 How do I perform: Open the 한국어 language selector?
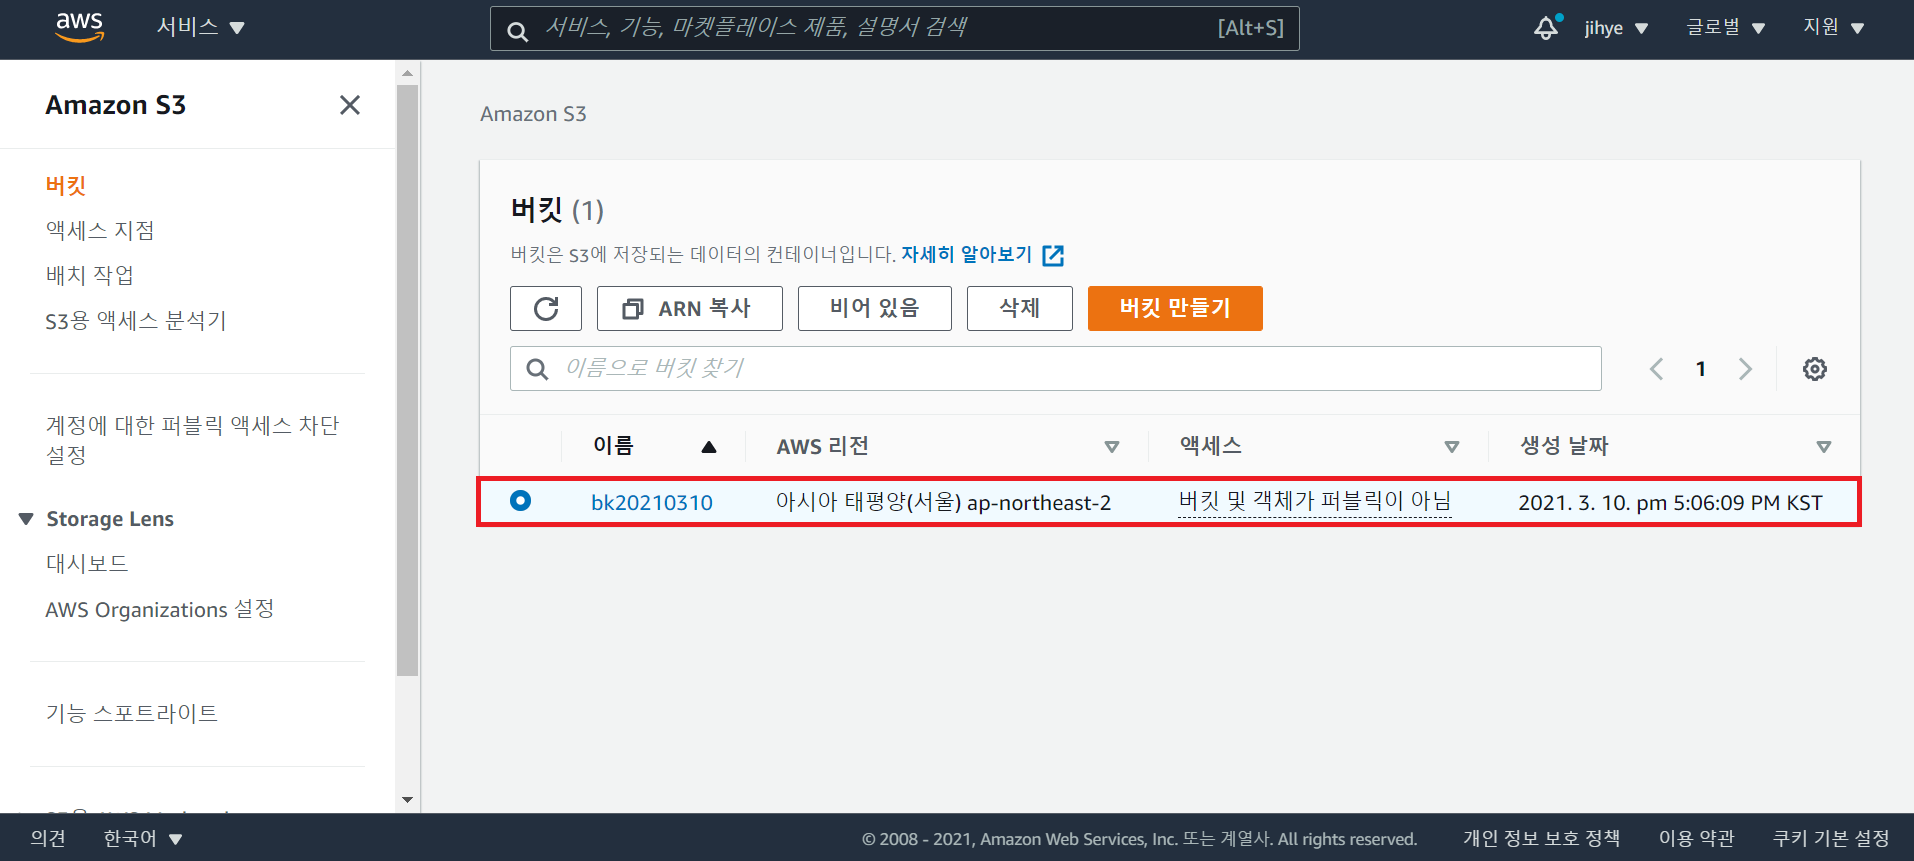pos(143,838)
